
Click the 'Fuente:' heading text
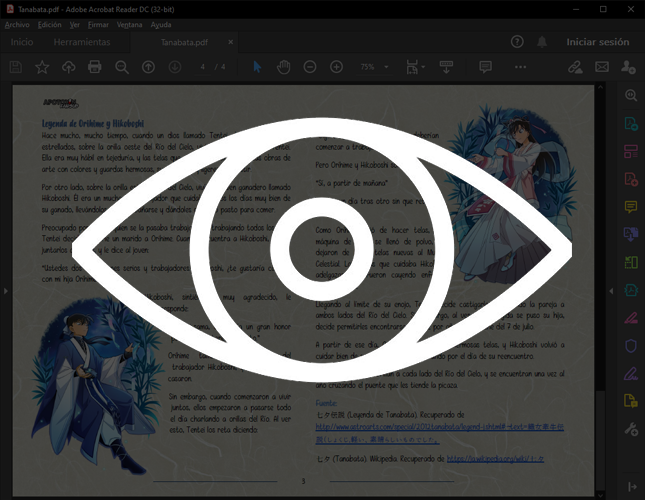pyautogui.click(x=326, y=403)
